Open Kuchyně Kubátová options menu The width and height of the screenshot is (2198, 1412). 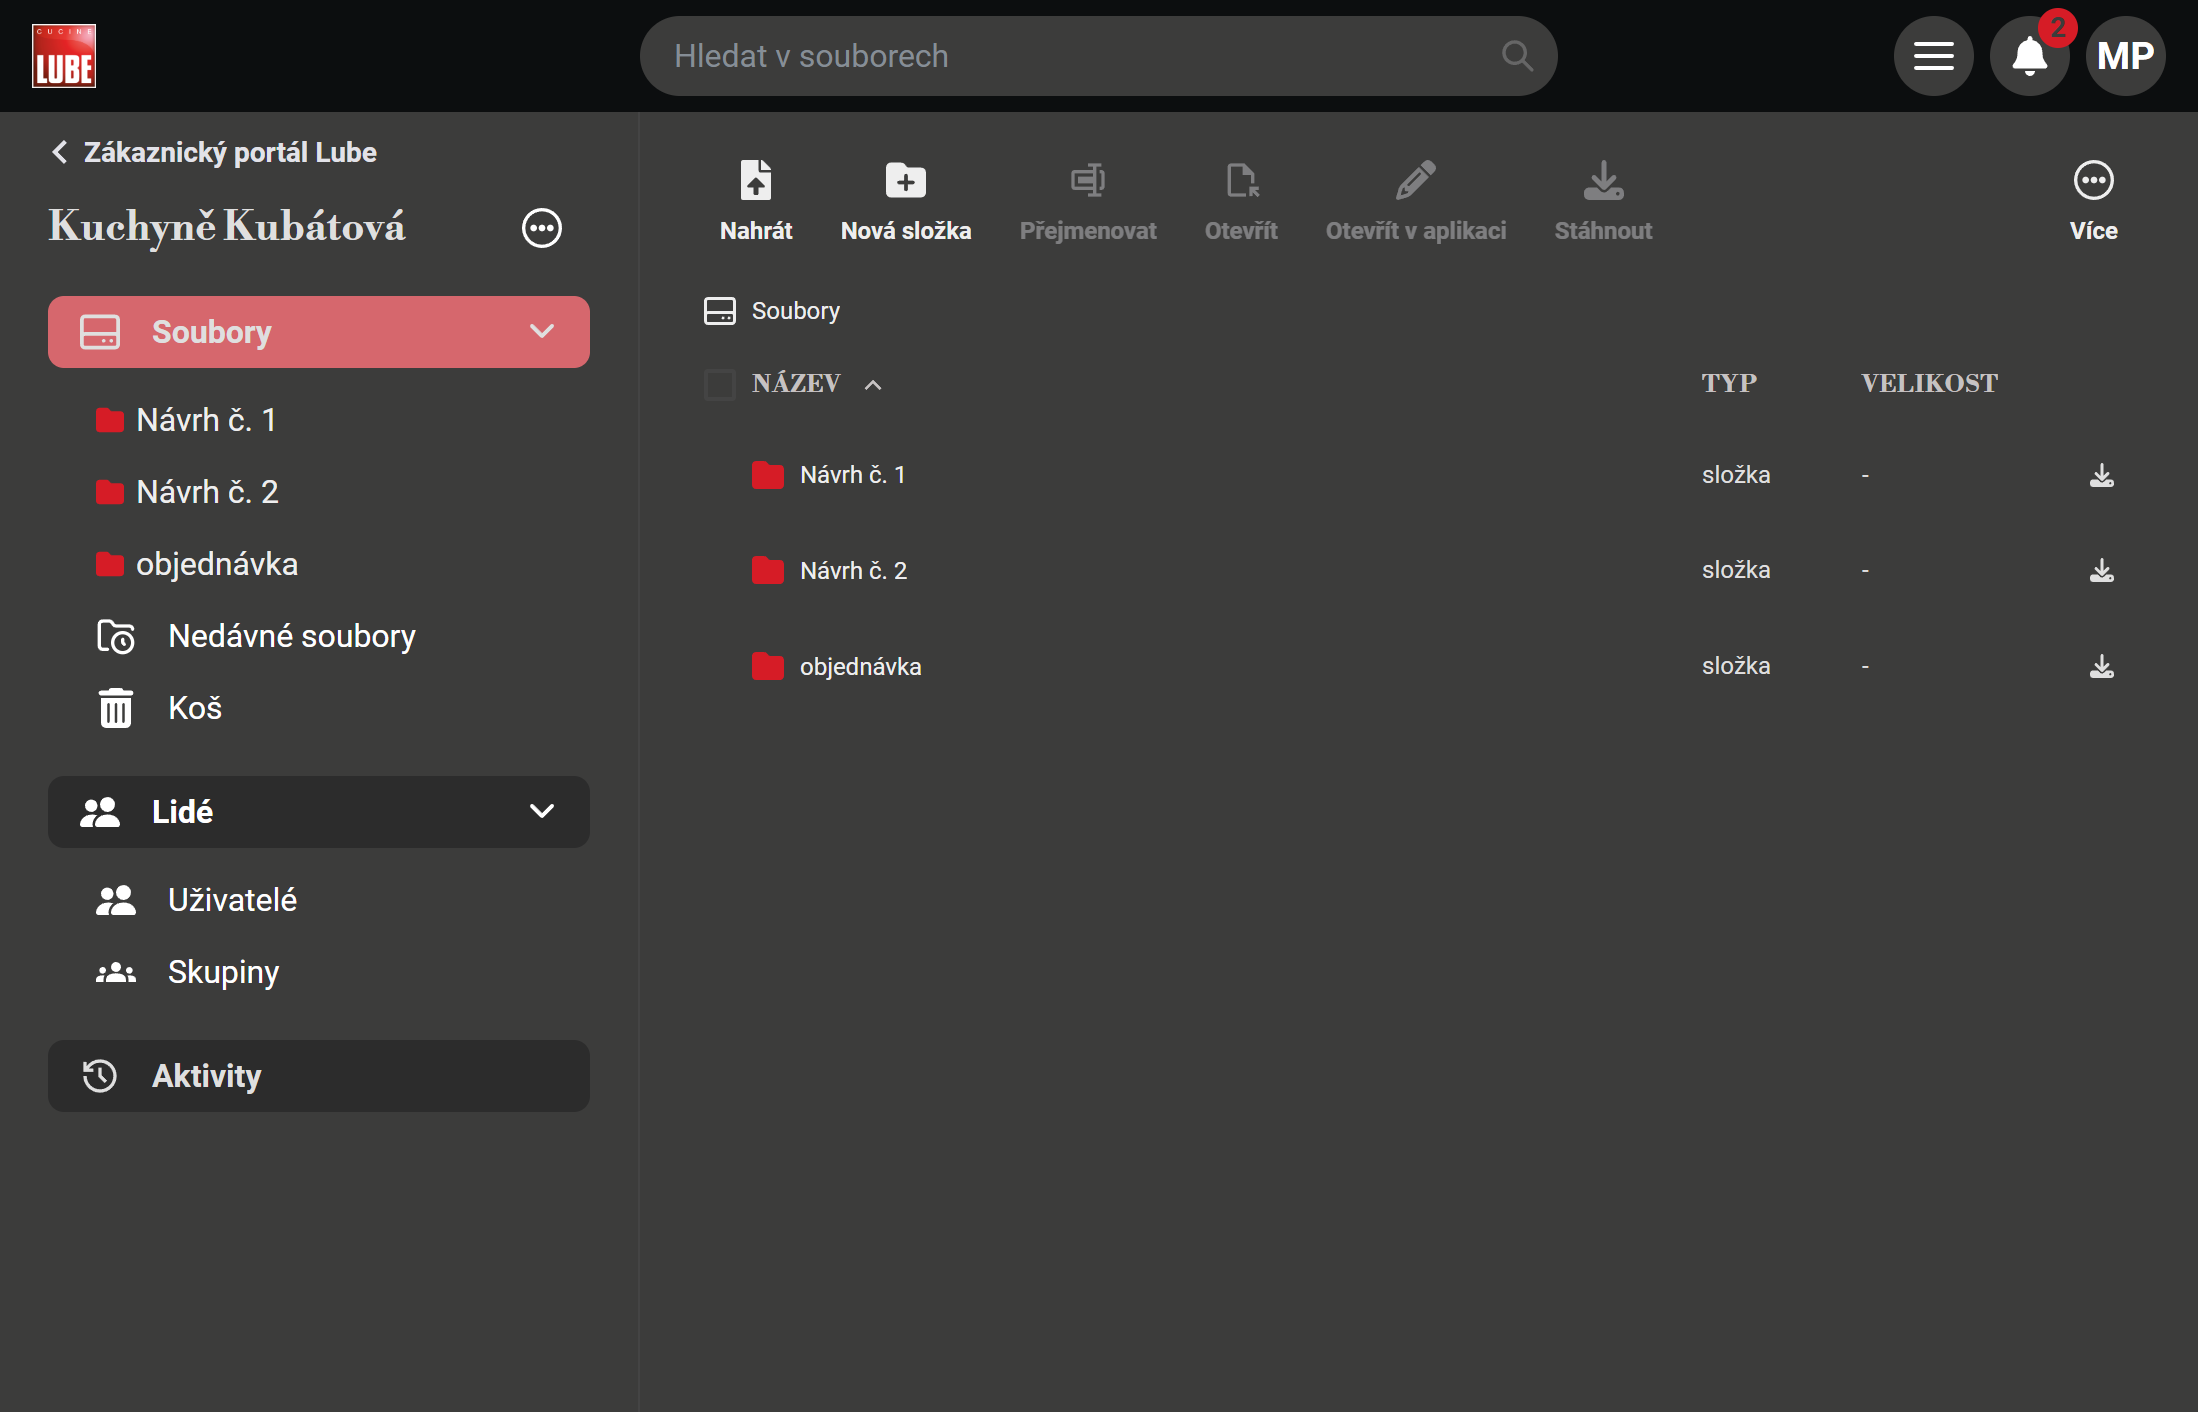[541, 228]
